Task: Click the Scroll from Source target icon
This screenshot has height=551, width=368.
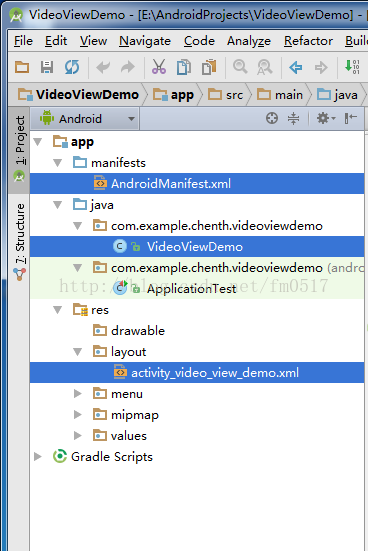Action: (272, 118)
